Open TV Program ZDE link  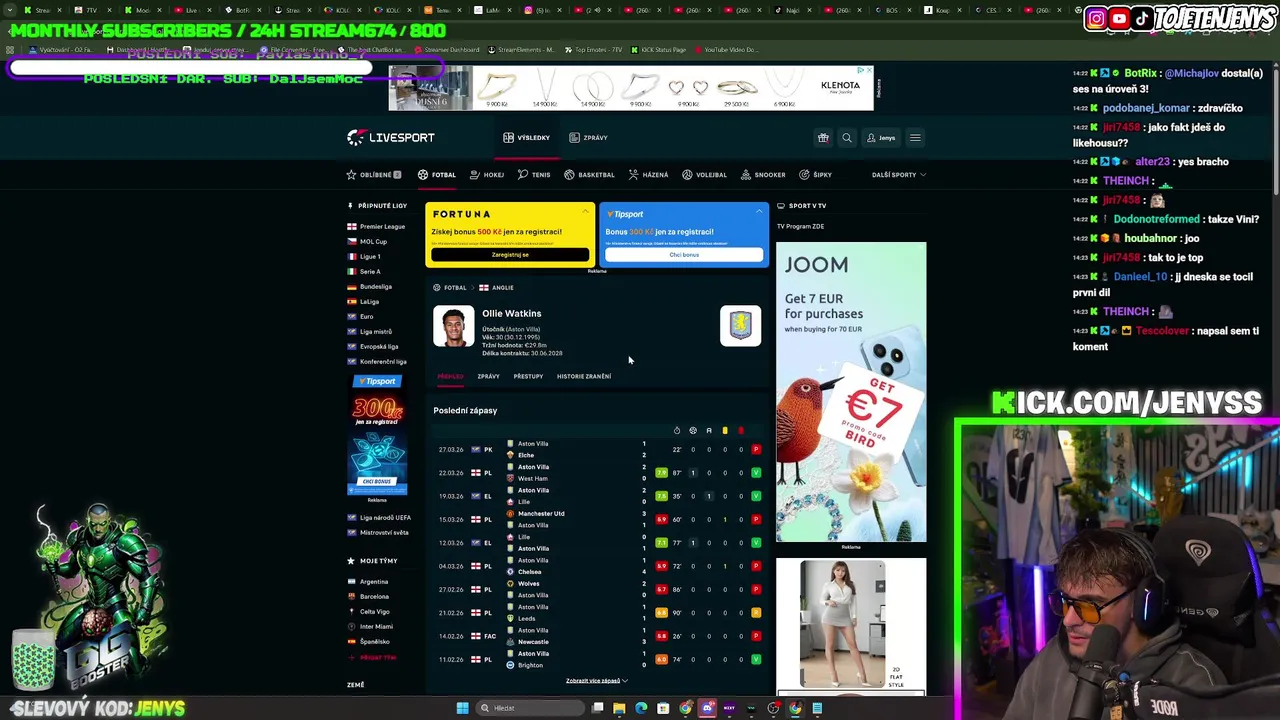800,227
